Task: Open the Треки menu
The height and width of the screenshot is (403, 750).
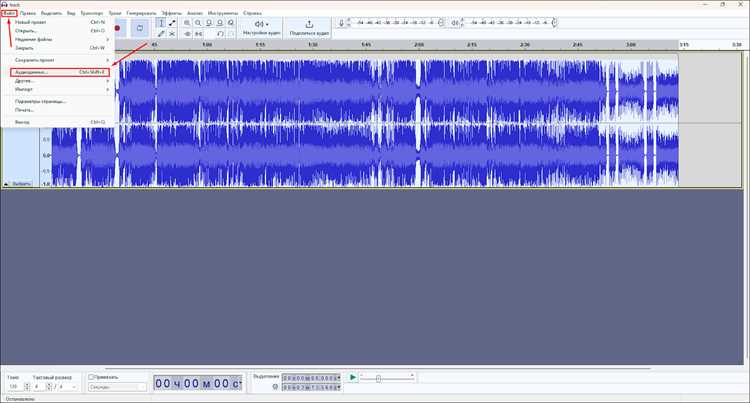Action: point(115,13)
